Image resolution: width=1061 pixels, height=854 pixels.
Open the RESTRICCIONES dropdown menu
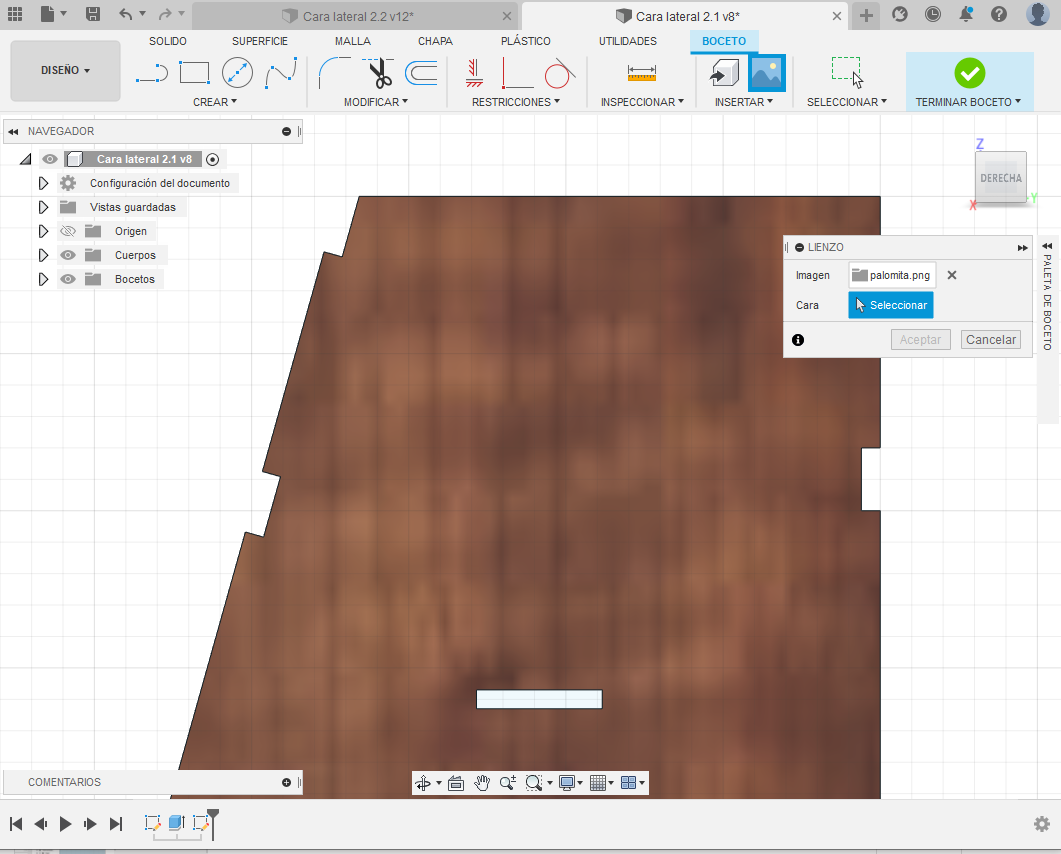point(515,102)
